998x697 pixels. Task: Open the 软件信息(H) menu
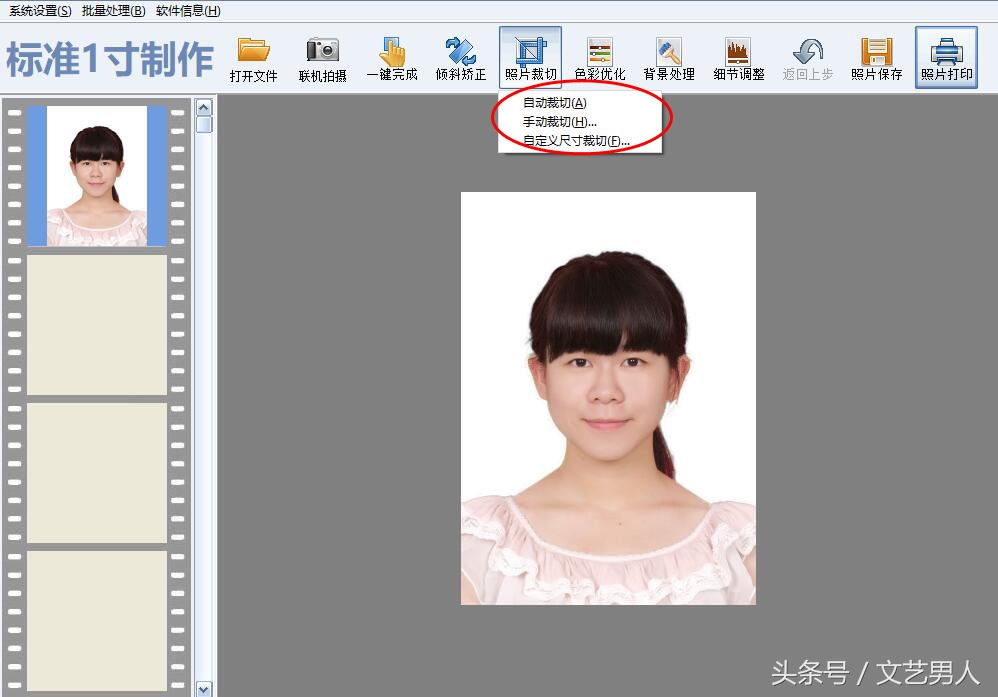[x=188, y=11]
